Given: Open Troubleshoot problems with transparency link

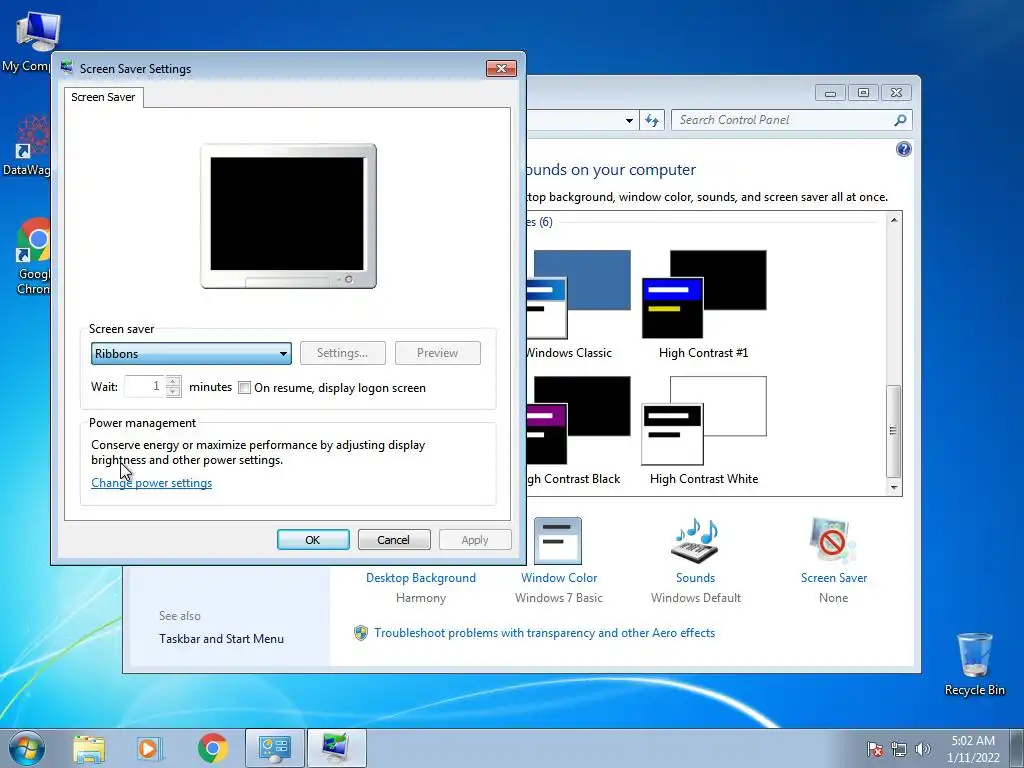Looking at the screenshot, I should tap(545, 633).
